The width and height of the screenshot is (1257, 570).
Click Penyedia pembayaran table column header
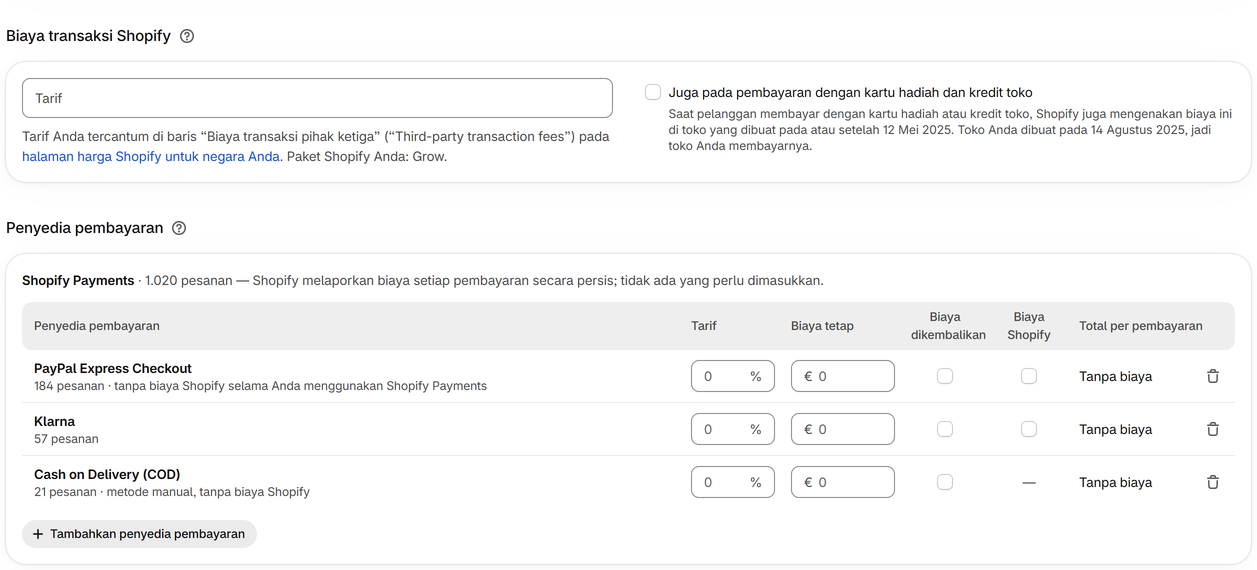pyautogui.click(x=97, y=326)
